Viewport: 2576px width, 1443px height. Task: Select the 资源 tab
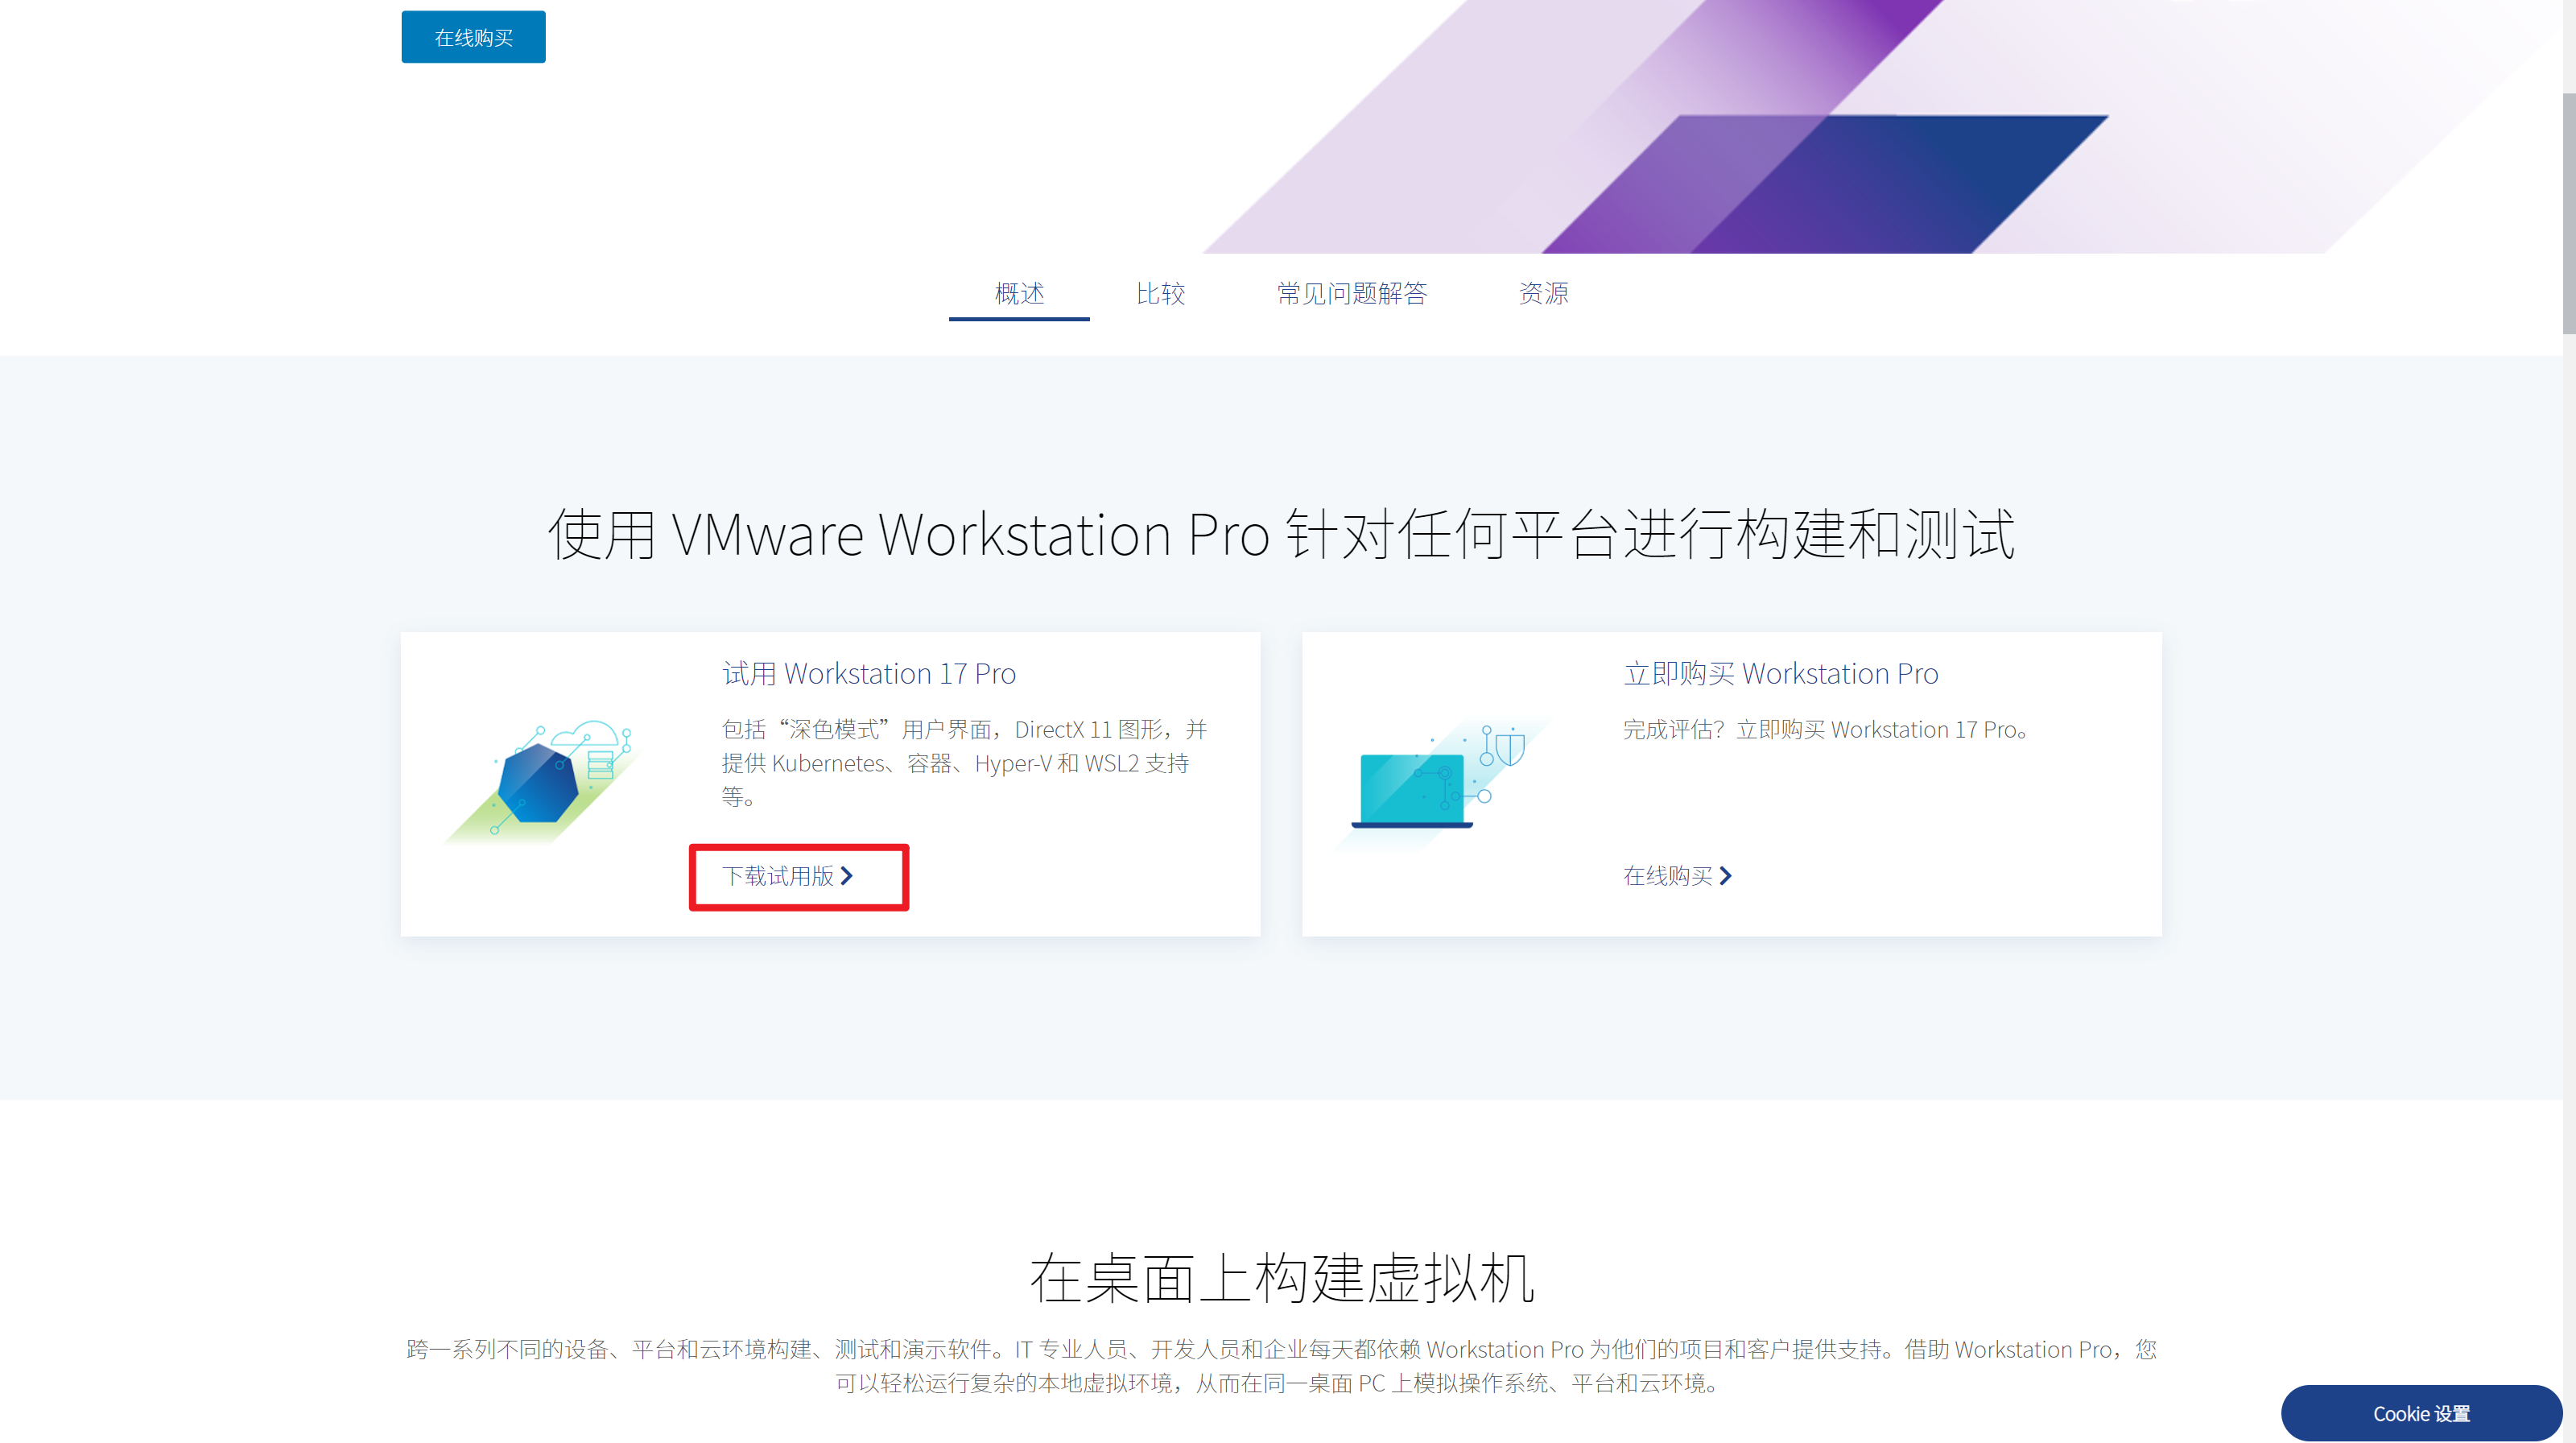(x=1543, y=293)
